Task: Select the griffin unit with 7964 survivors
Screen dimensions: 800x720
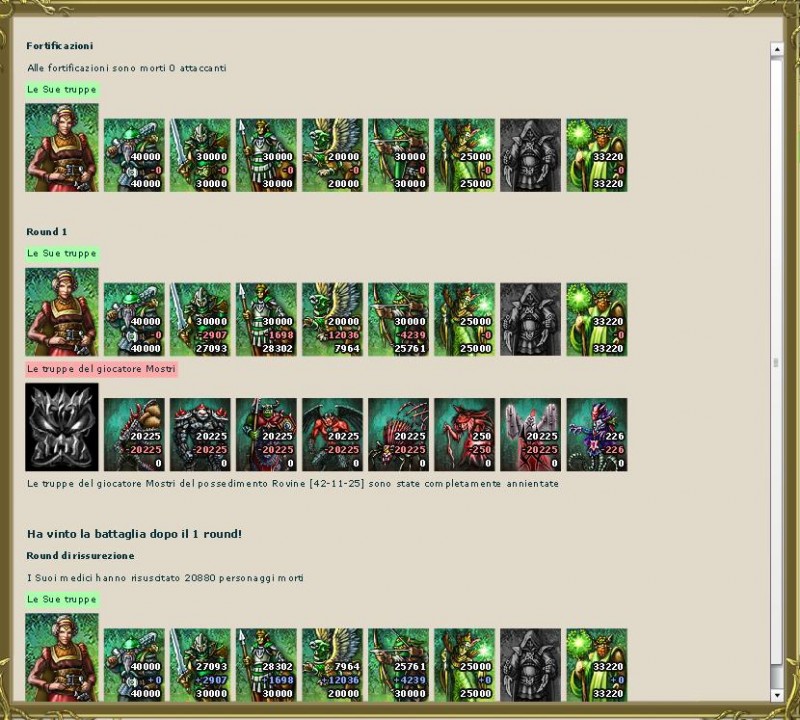Action: point(332,319)
